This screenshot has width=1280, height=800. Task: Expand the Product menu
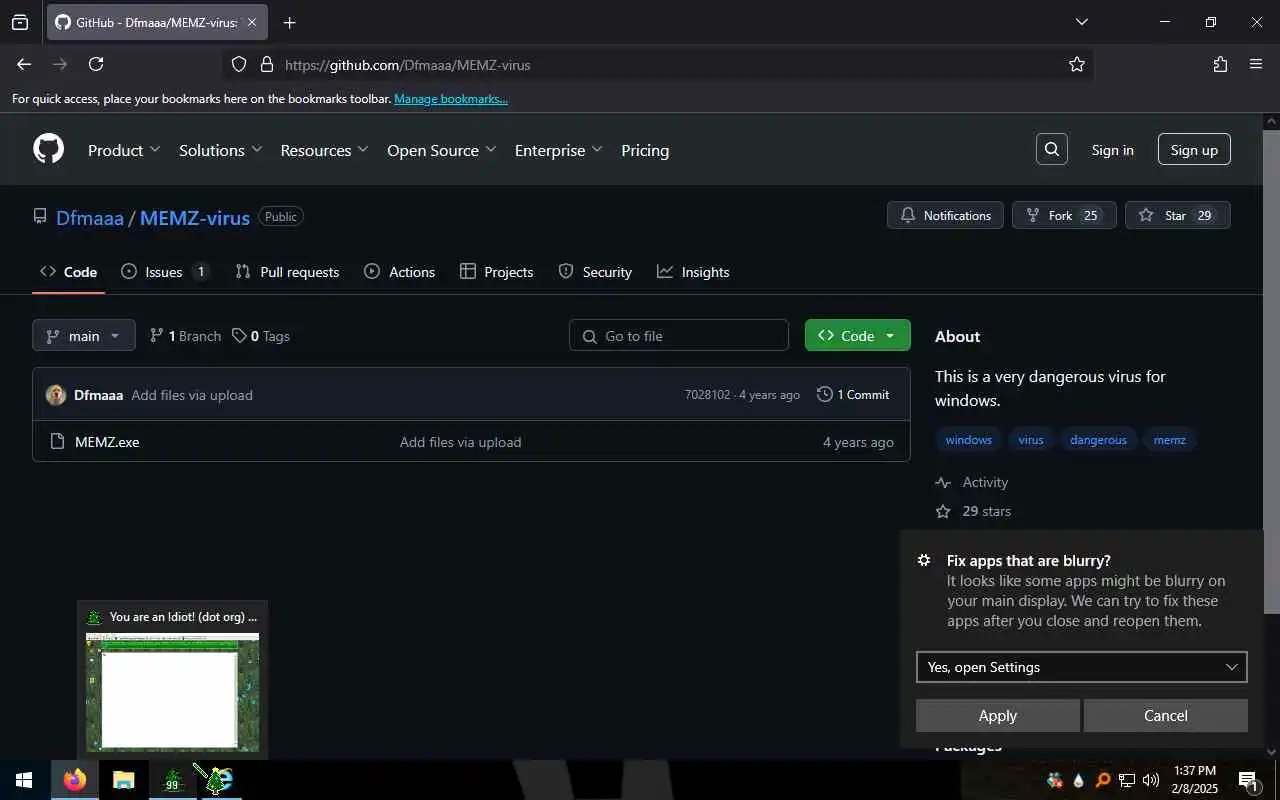[124, 150]
